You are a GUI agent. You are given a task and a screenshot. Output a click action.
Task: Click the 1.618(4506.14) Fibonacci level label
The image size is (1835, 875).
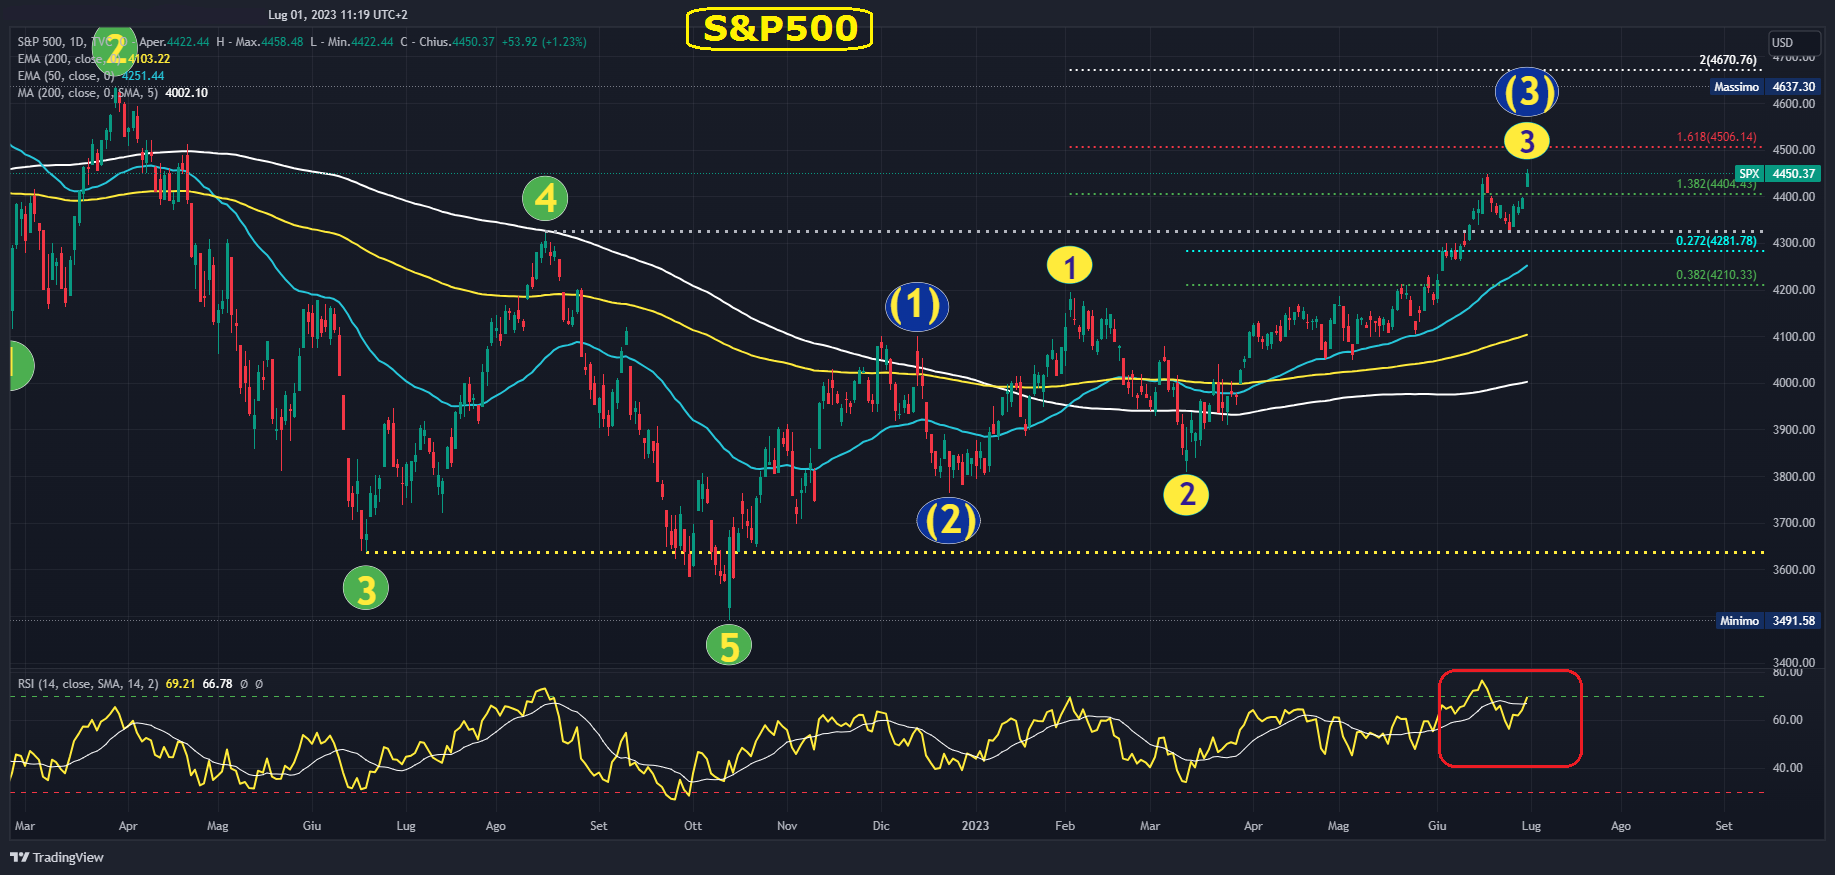click(1716, 137)
